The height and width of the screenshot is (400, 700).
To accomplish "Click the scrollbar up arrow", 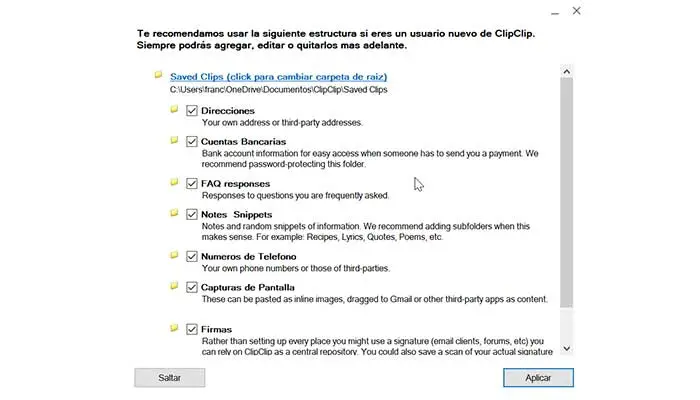I will tap(567, 73).
